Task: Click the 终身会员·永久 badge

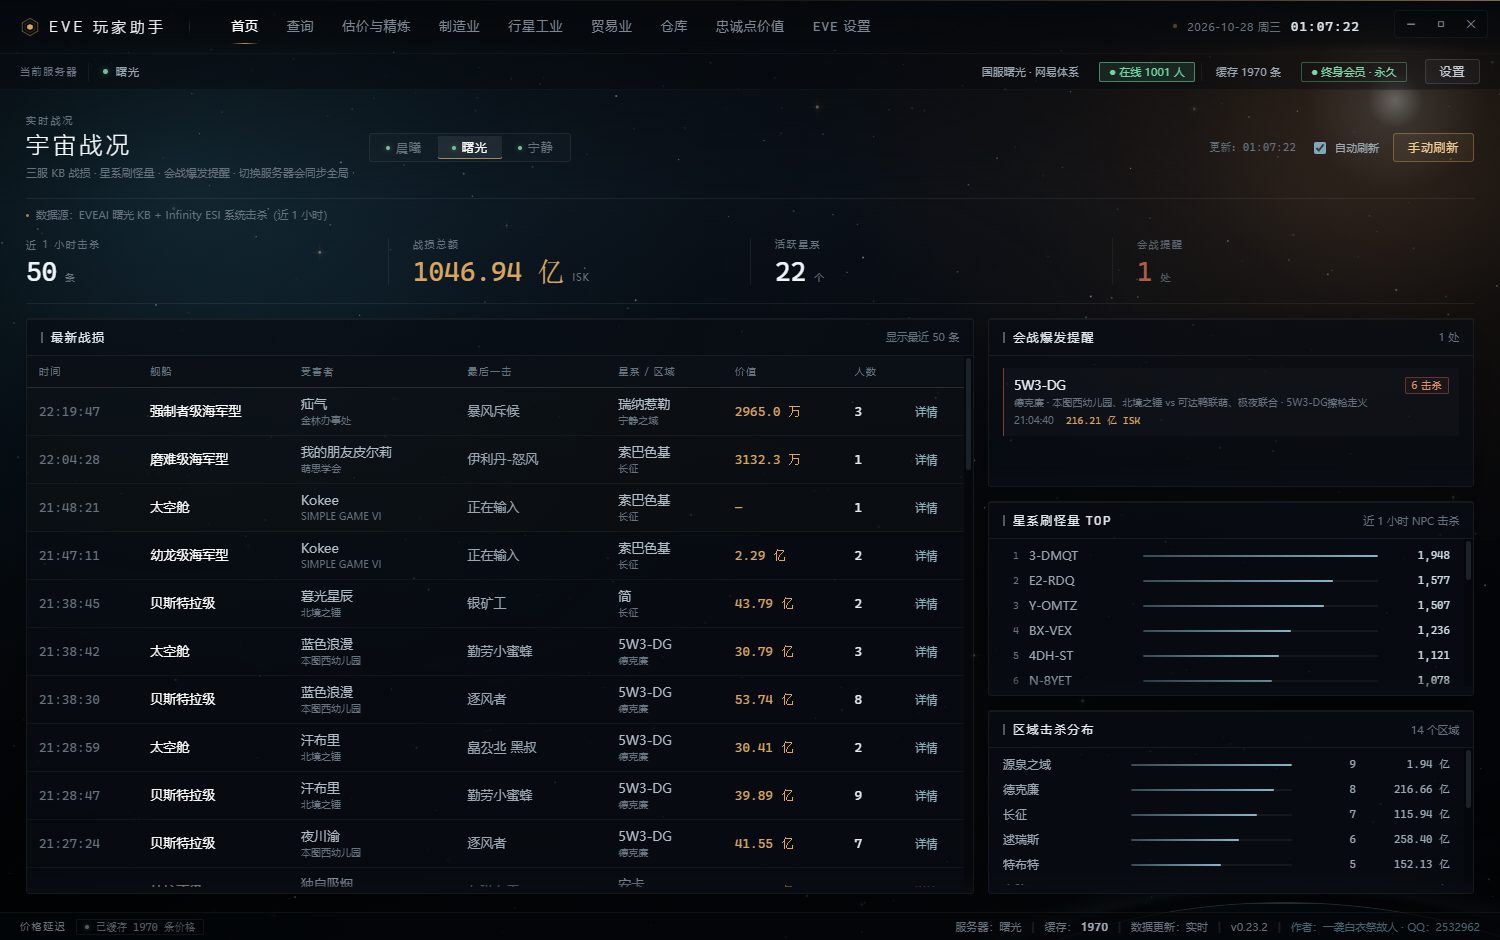Action: (1354, 72)
